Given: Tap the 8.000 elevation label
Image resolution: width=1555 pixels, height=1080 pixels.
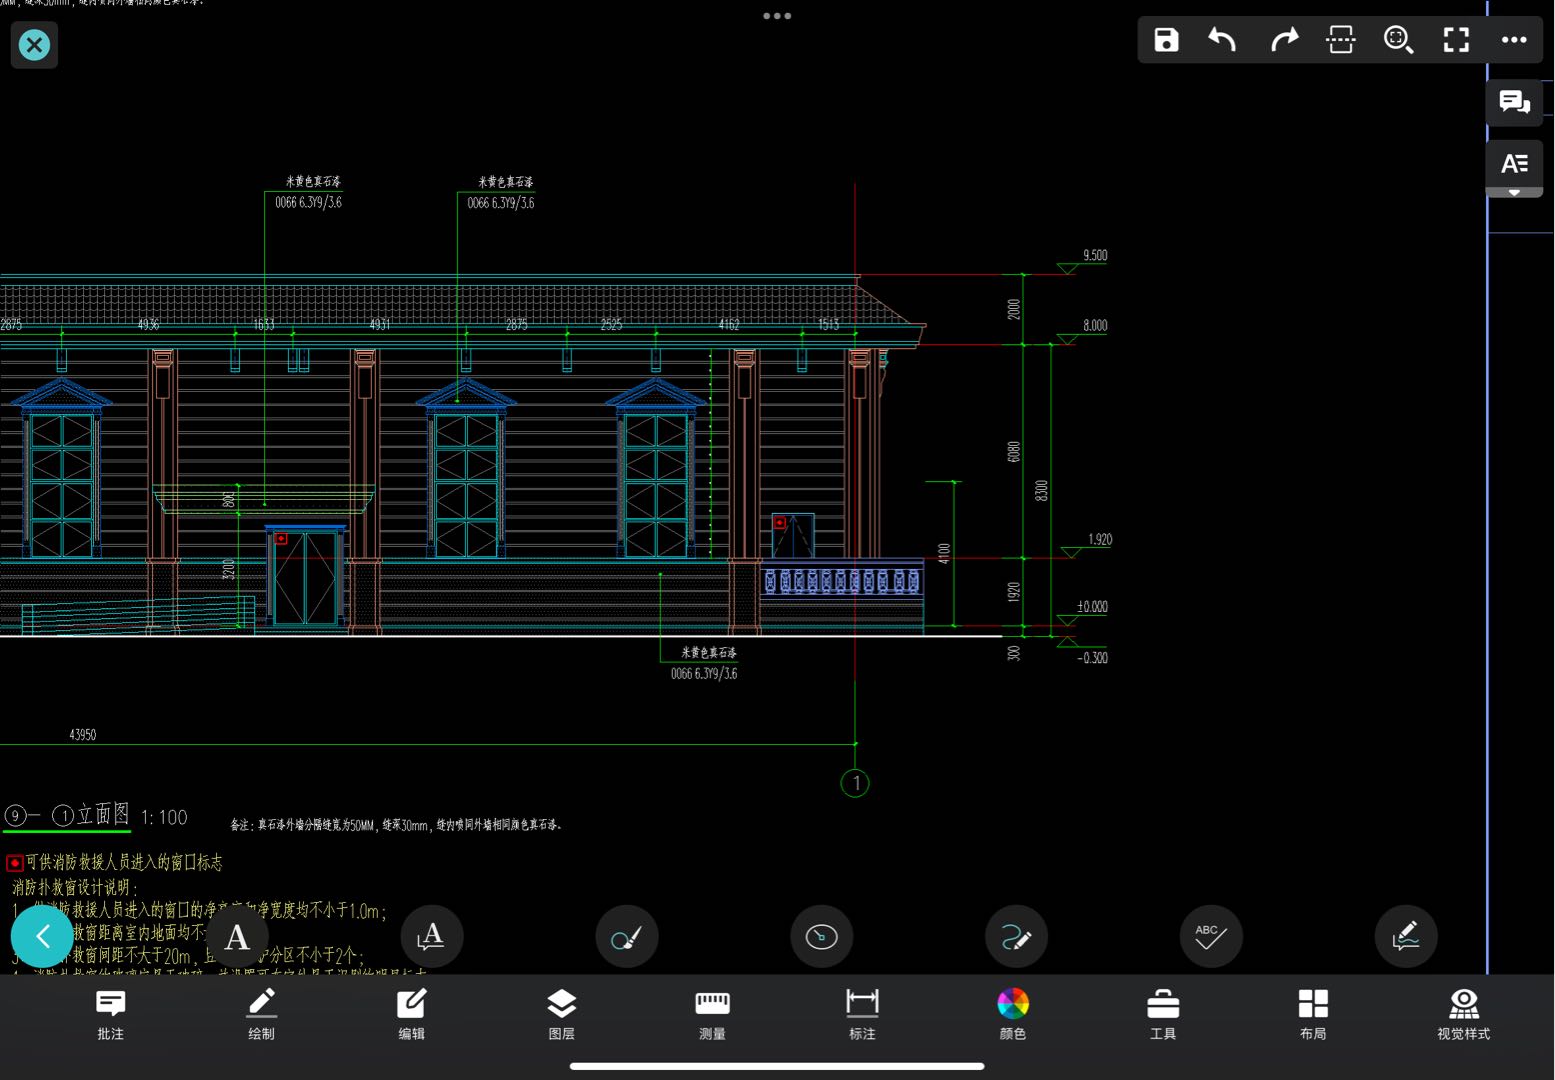Looking at the screenshot, I should point(1095,325).
